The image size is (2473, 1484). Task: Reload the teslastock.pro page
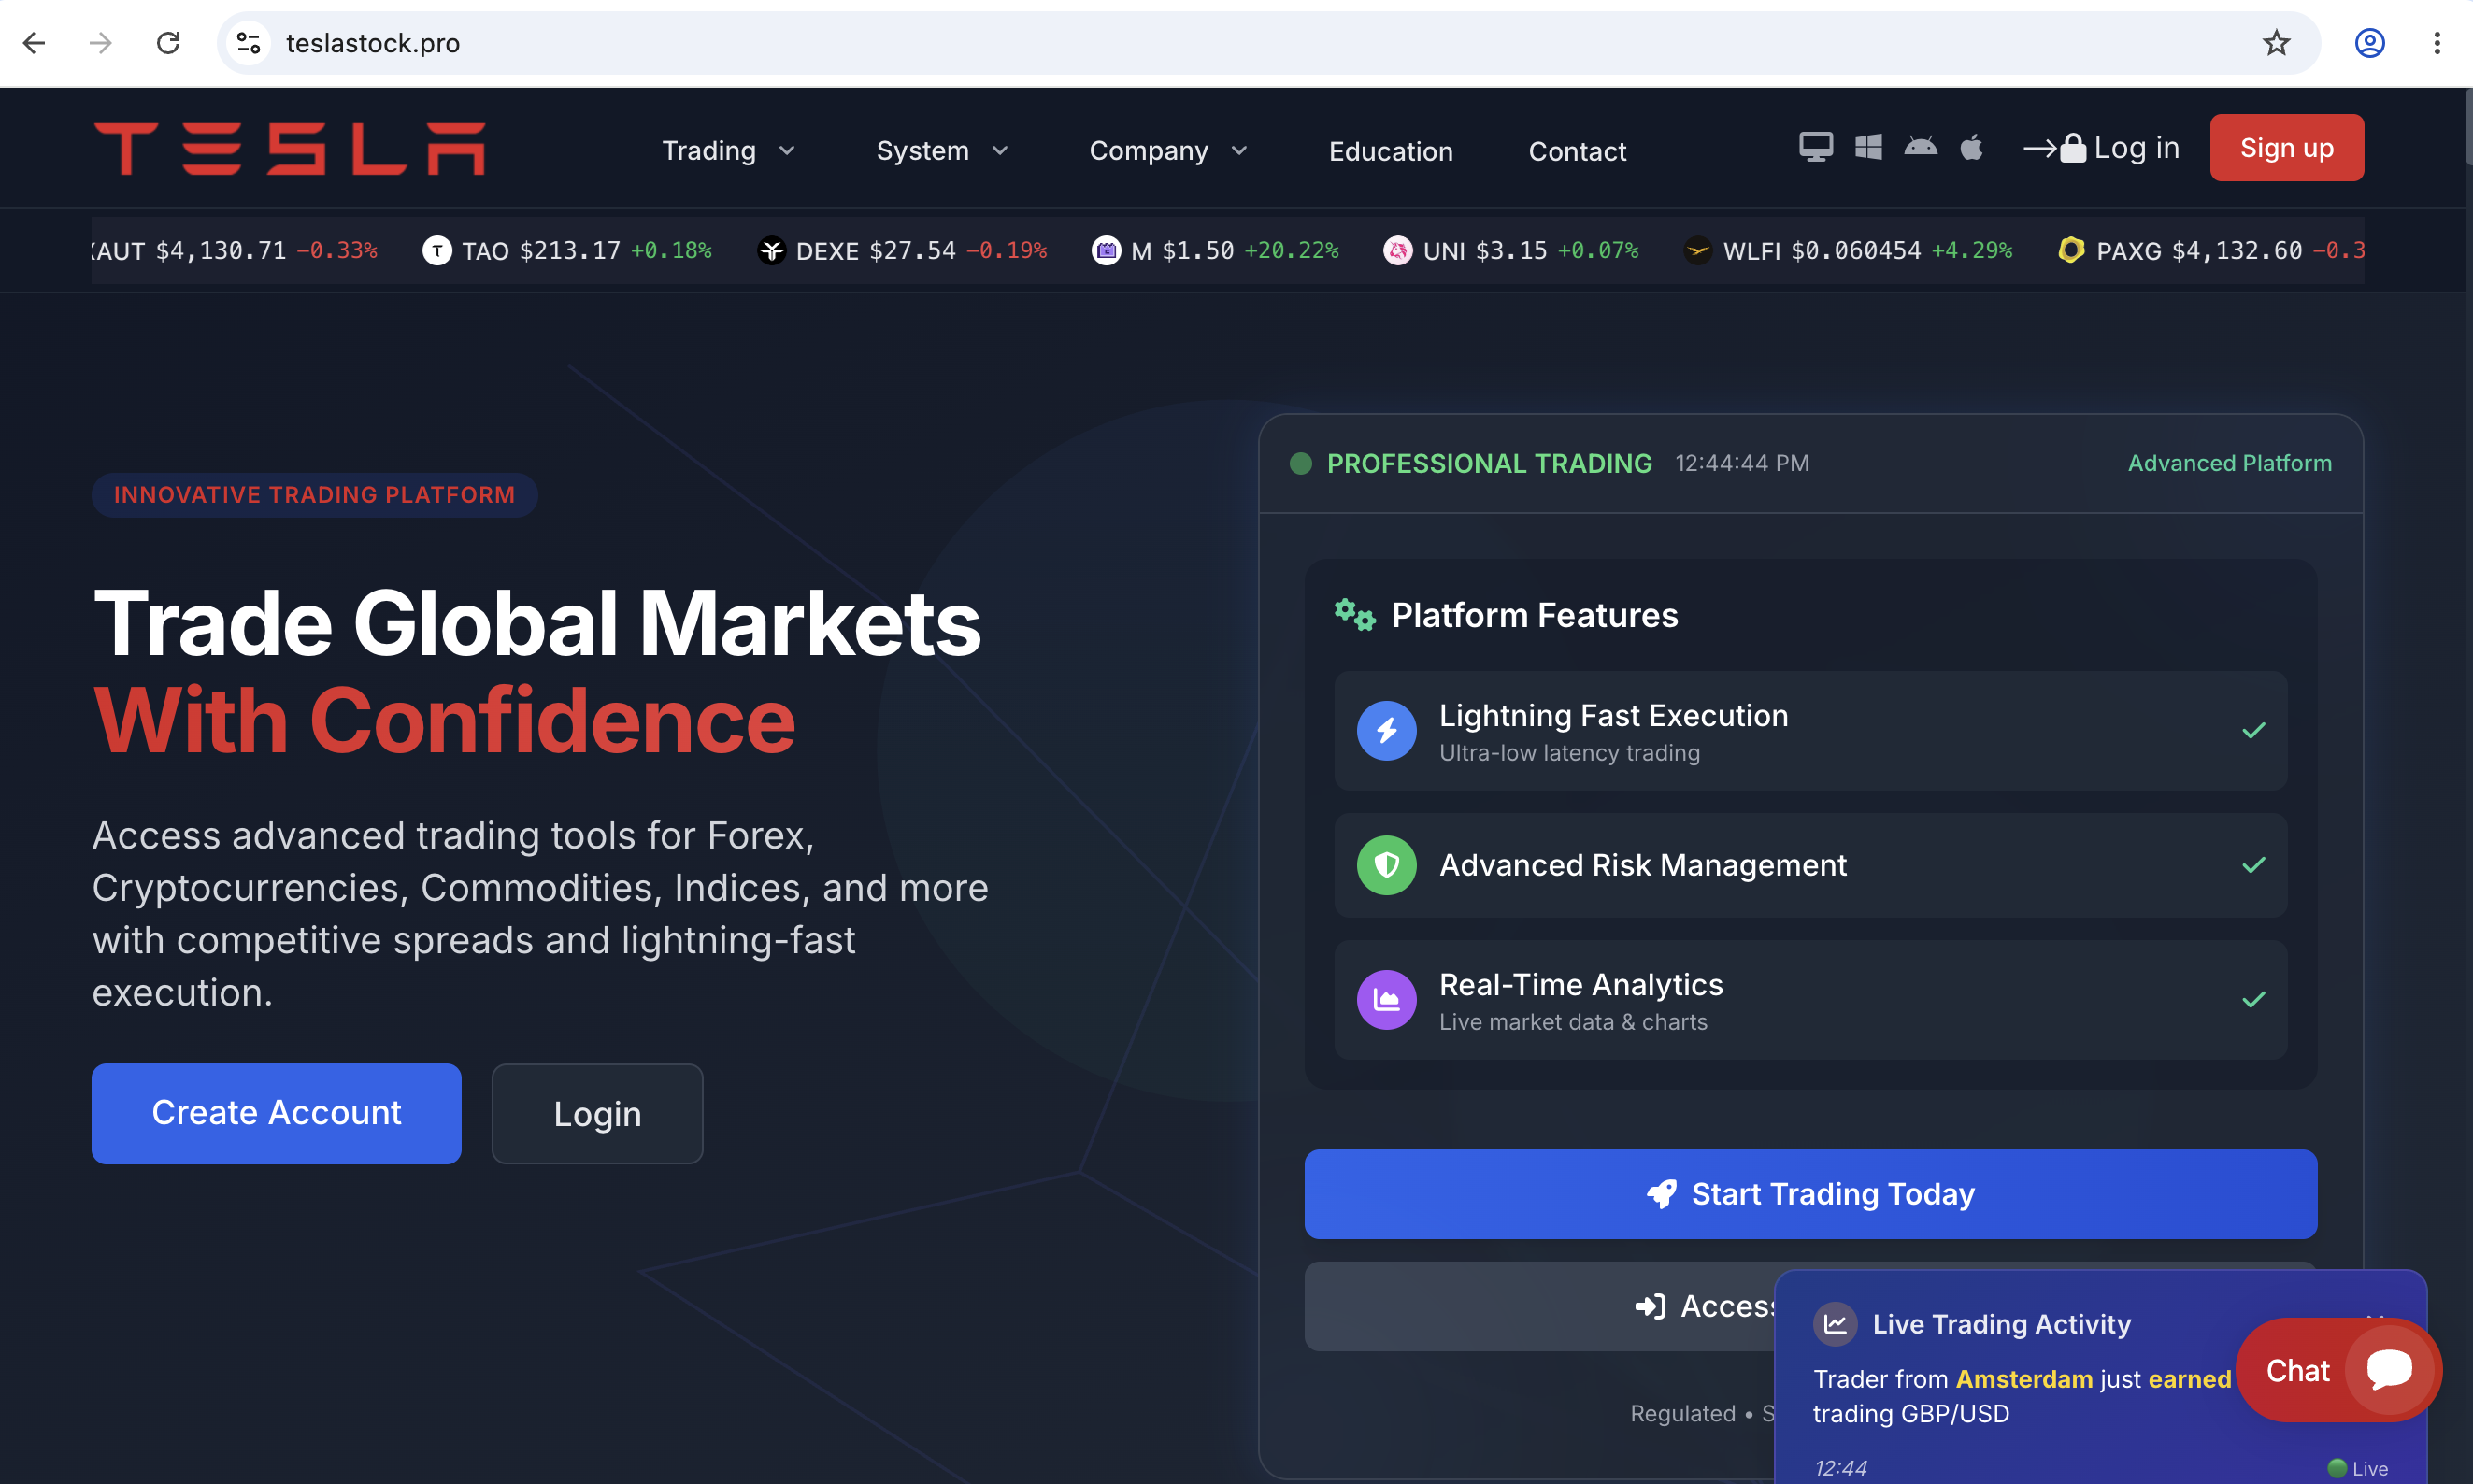point(168,43)
